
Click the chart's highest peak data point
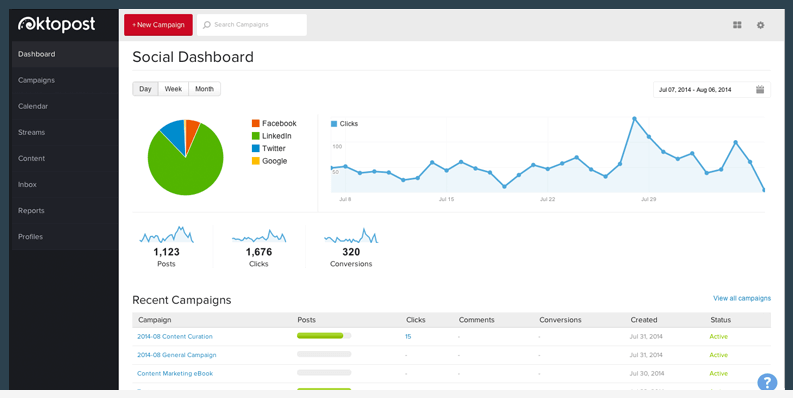click(x=634, y=119)
